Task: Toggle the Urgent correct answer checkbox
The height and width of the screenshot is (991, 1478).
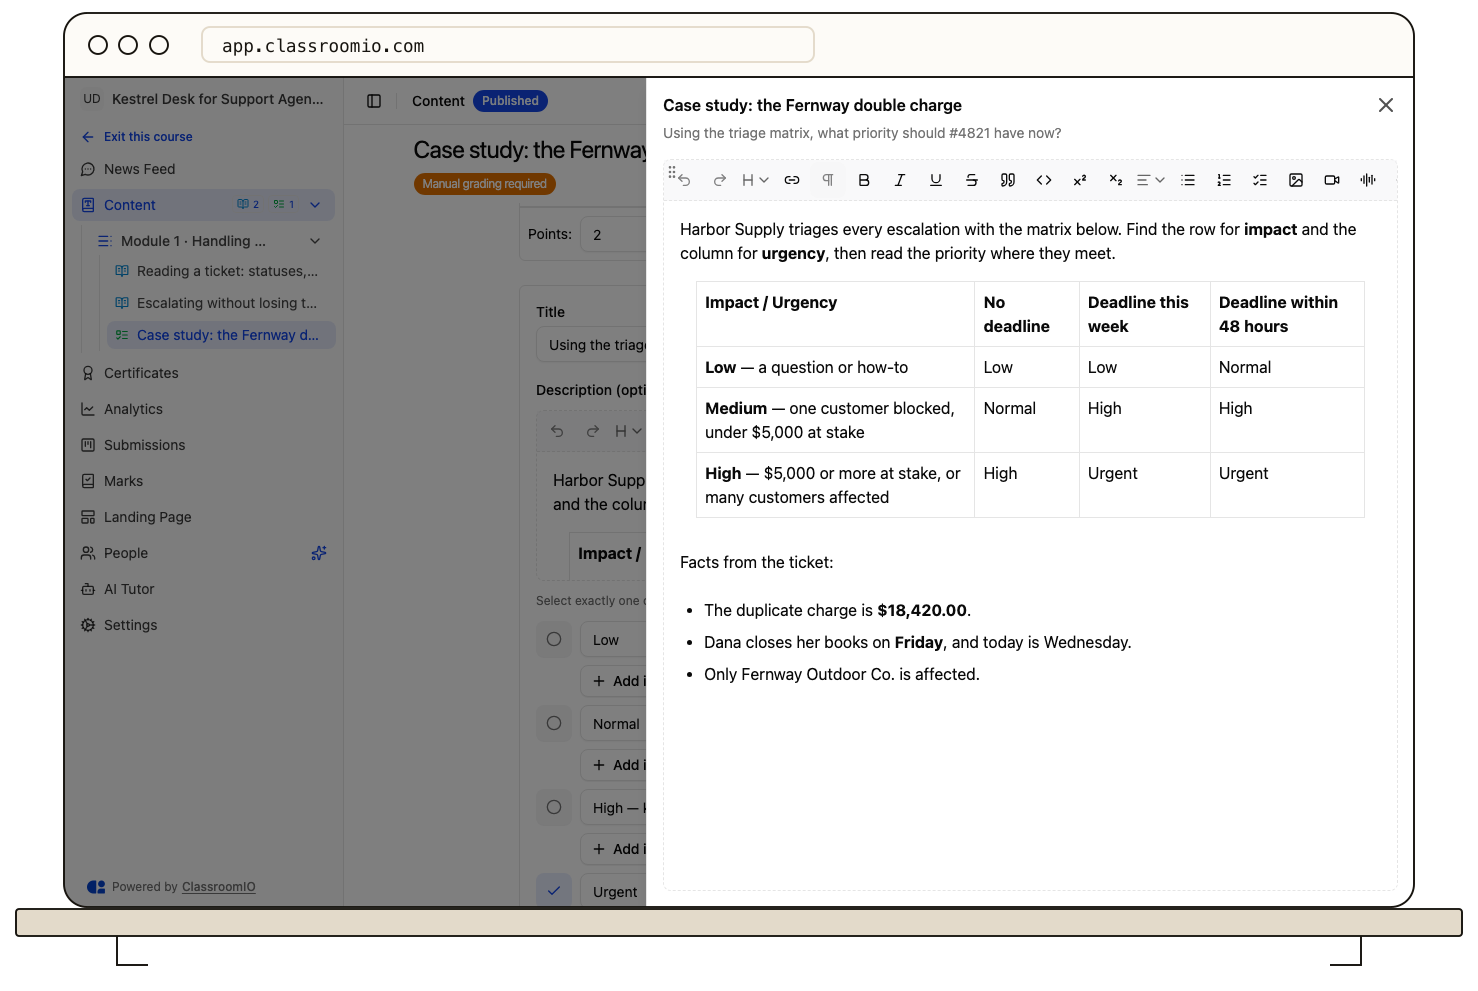Action: click(x=554, y=891)
